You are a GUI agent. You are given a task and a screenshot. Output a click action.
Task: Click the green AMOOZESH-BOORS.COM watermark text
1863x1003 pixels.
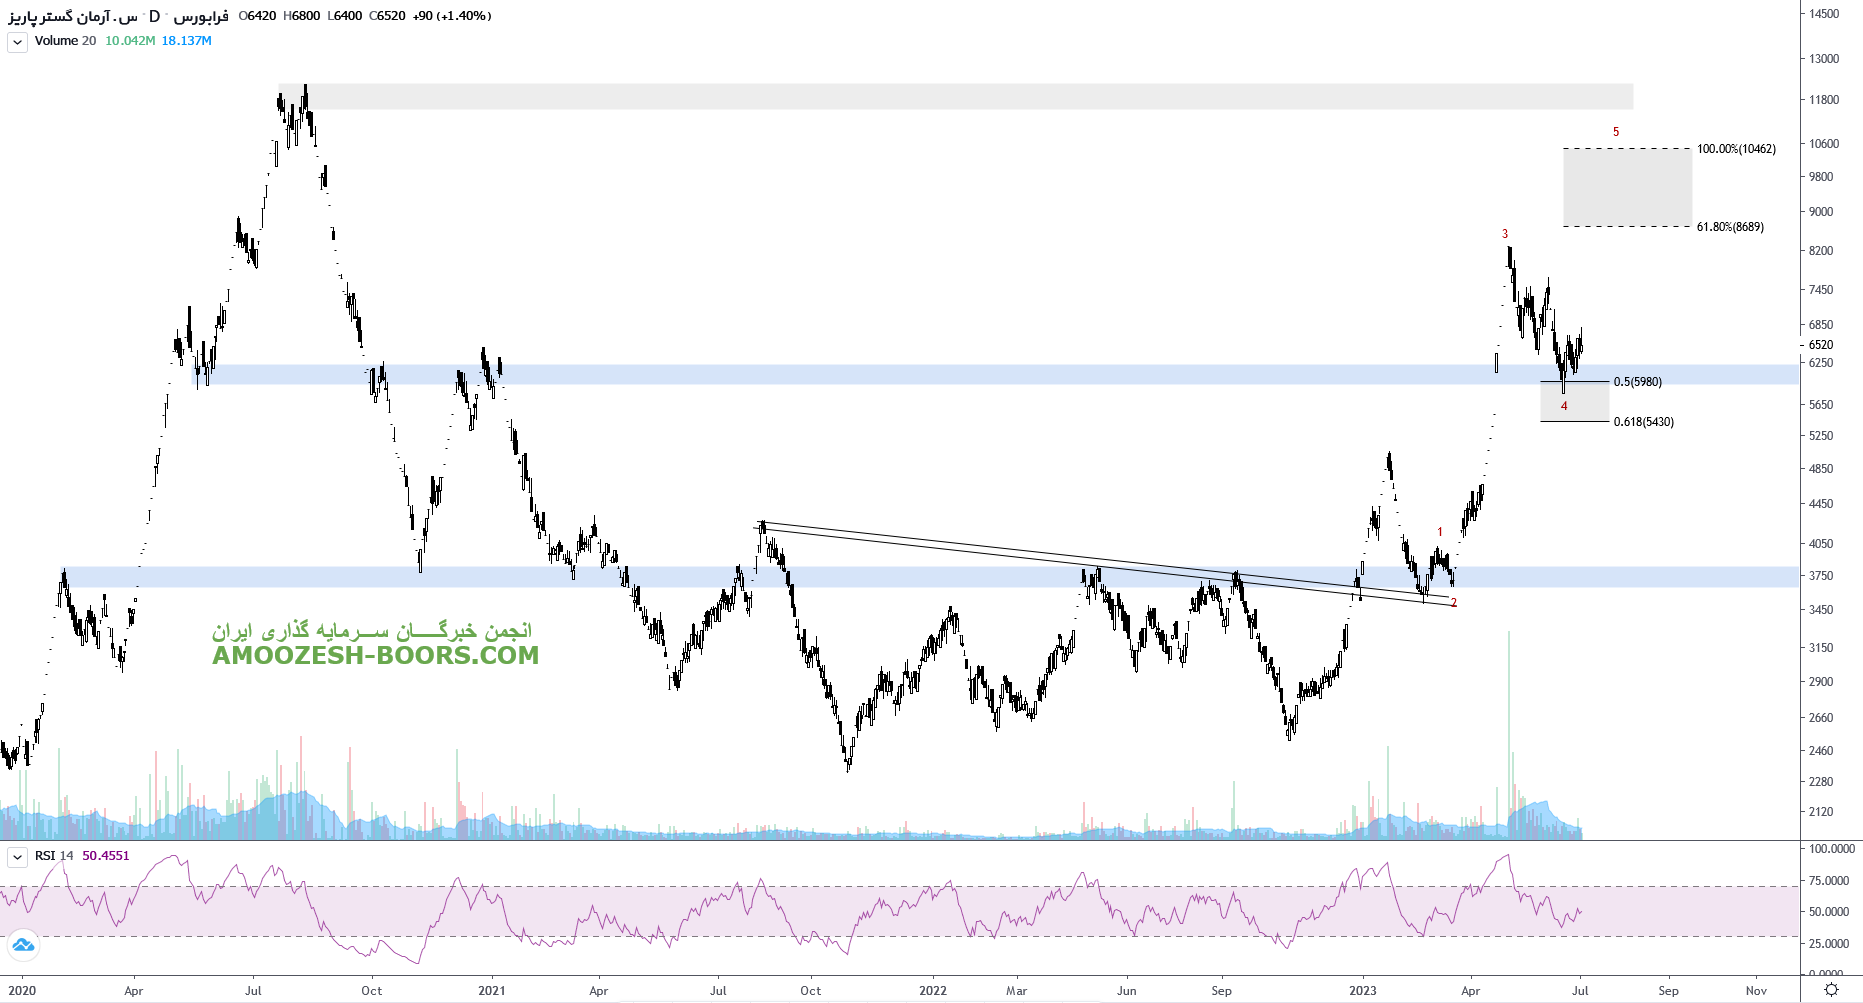[x=375, y=656]
